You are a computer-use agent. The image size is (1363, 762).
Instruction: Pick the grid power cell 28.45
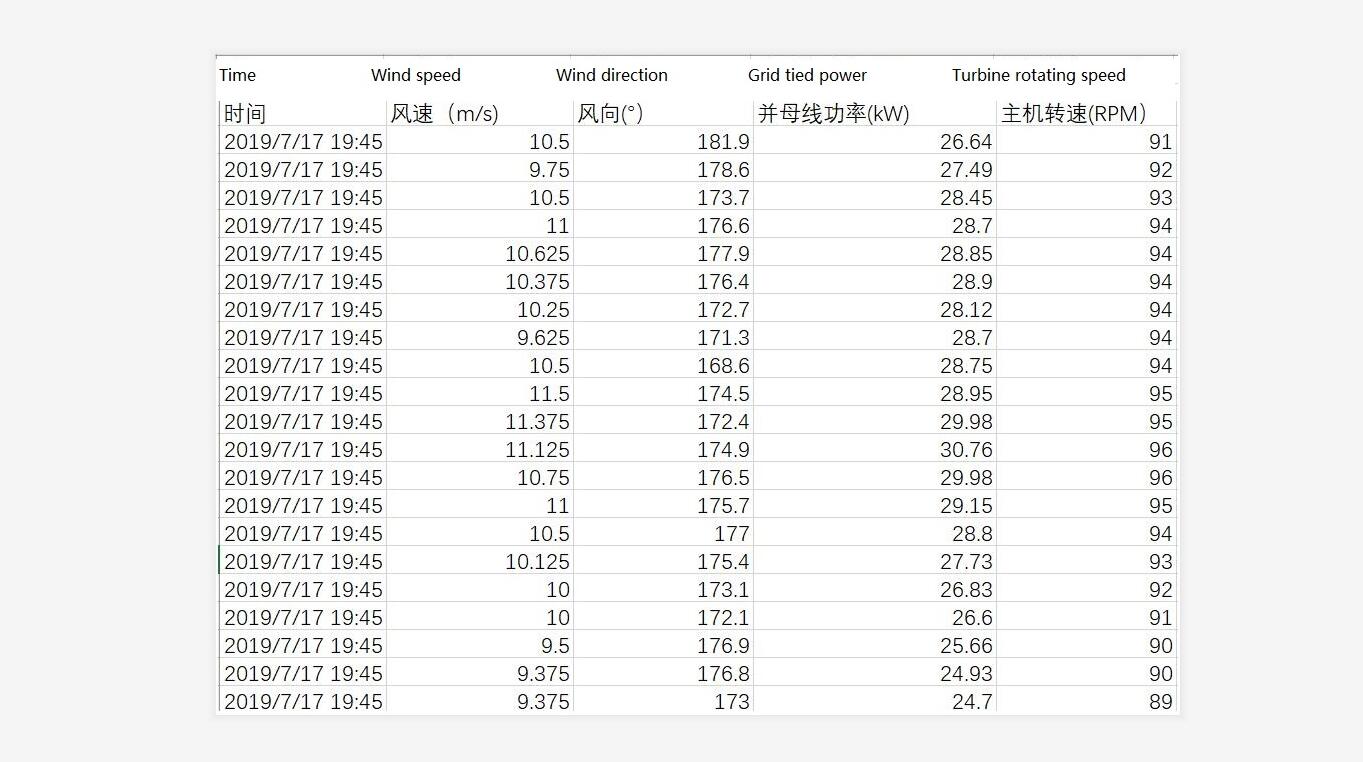(x=874, y=198)
